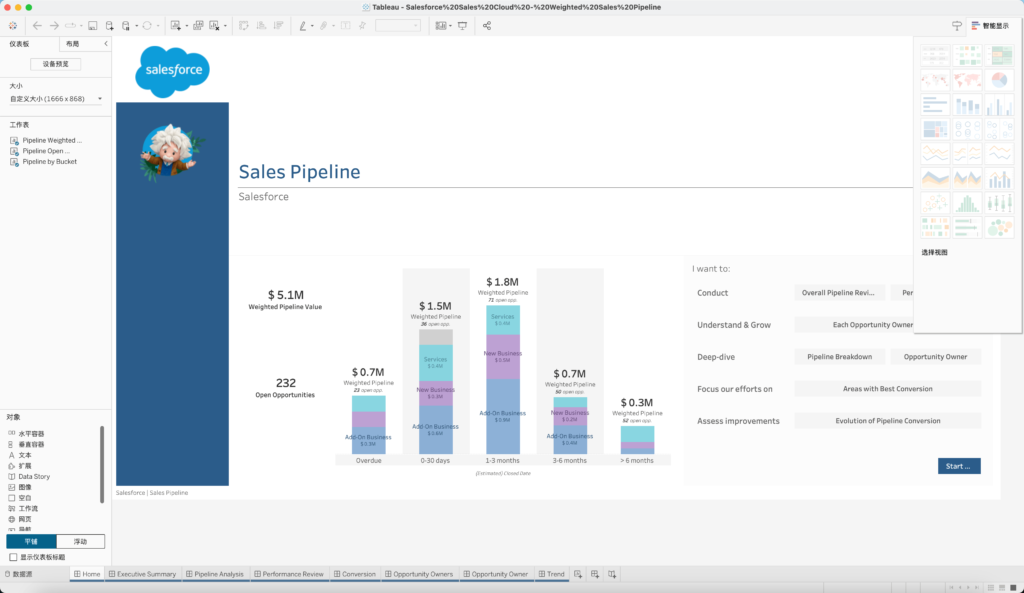The height and width of the screenshot is (593, 1024).
Task: Click the new dashboard icon in bottom tabs
Action: 595,574
